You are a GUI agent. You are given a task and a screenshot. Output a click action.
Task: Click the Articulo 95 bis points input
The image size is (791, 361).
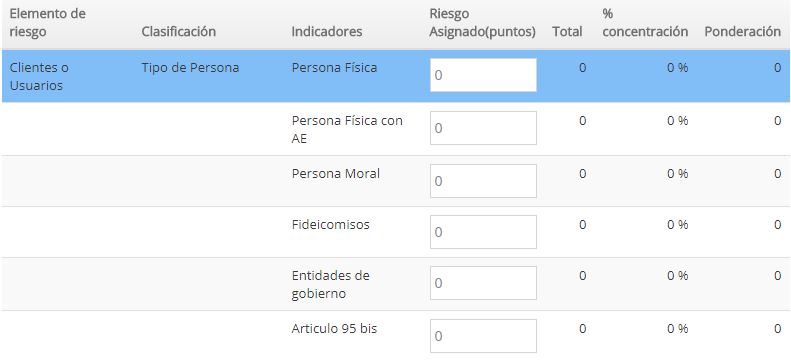(483, 336)
